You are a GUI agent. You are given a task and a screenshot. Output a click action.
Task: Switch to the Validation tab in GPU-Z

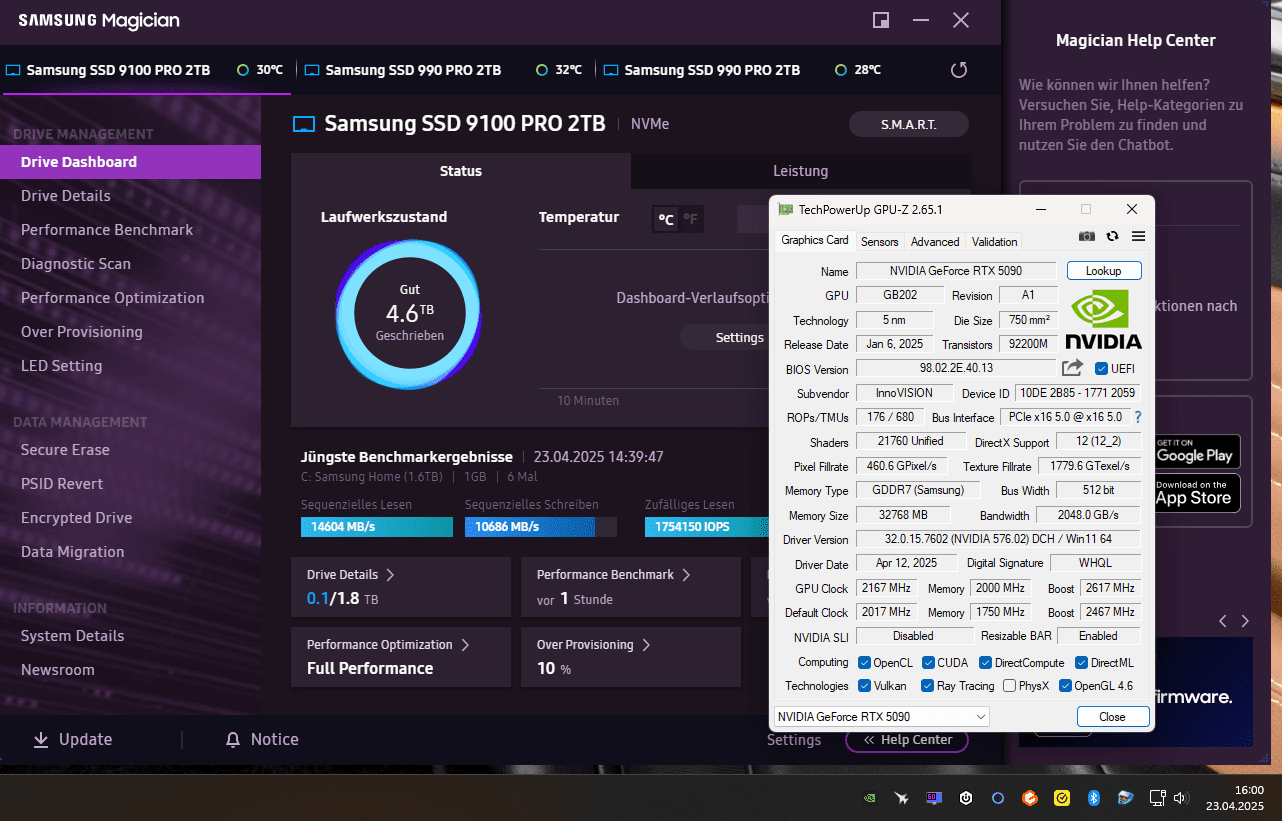[x=995, y=241]
